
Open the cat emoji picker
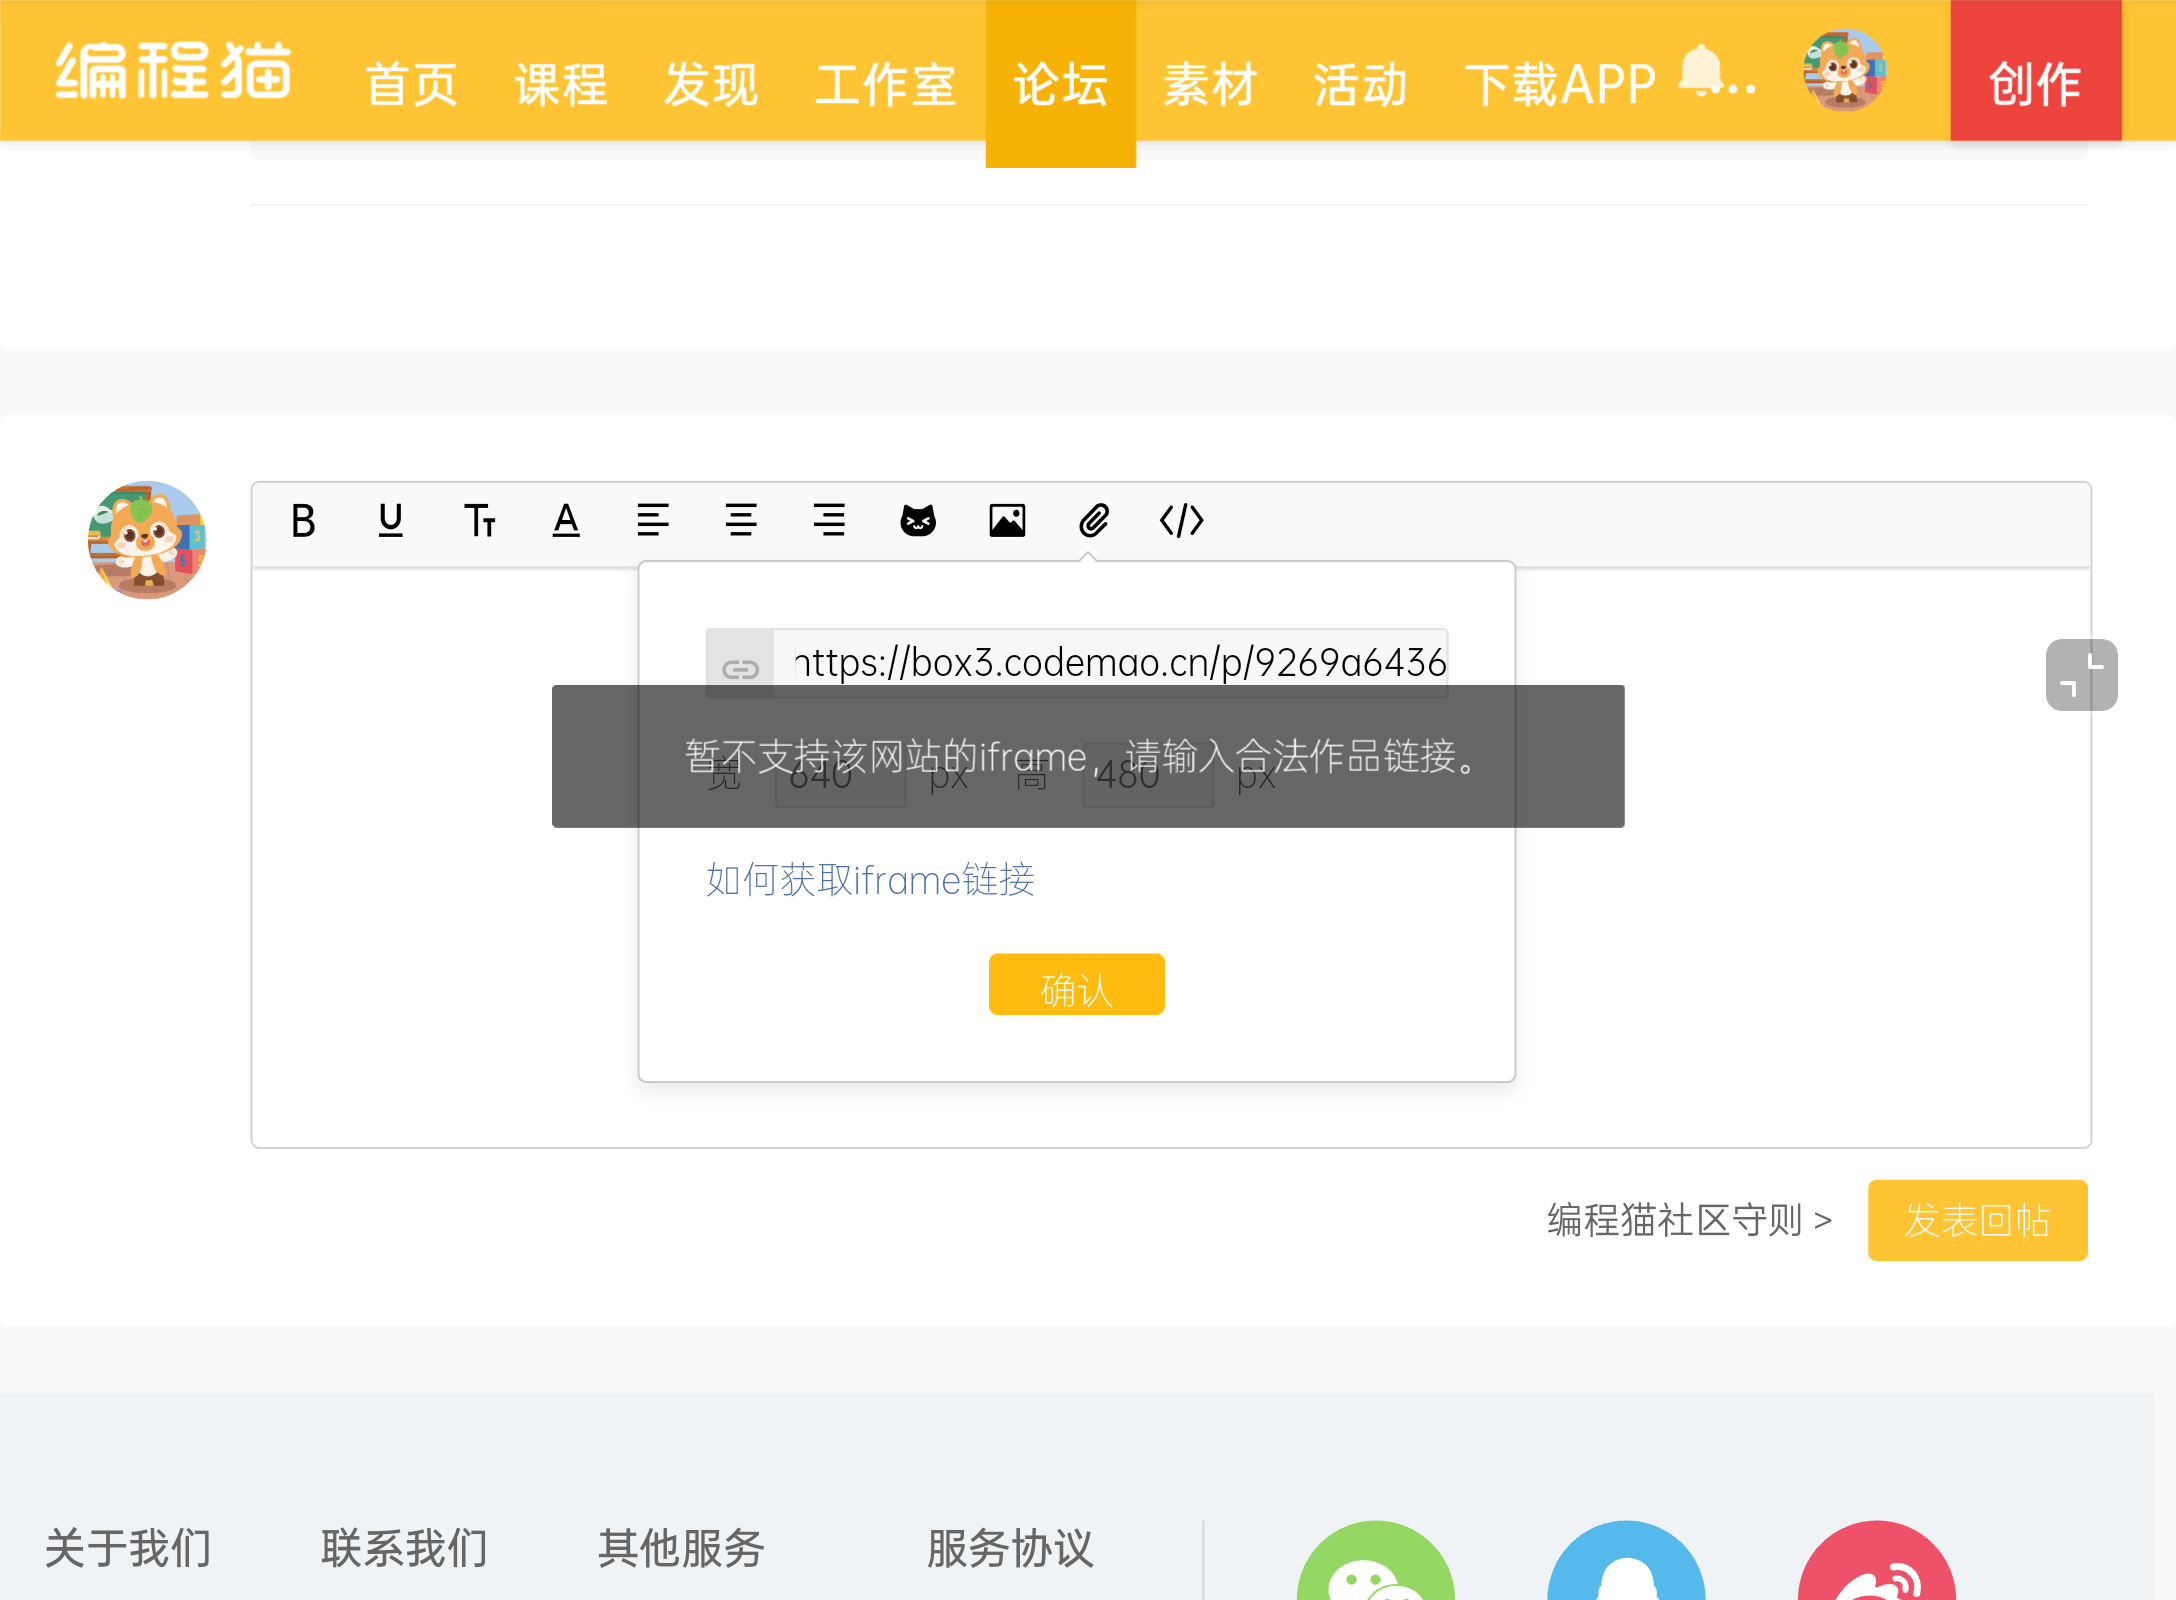click(918, 521)
